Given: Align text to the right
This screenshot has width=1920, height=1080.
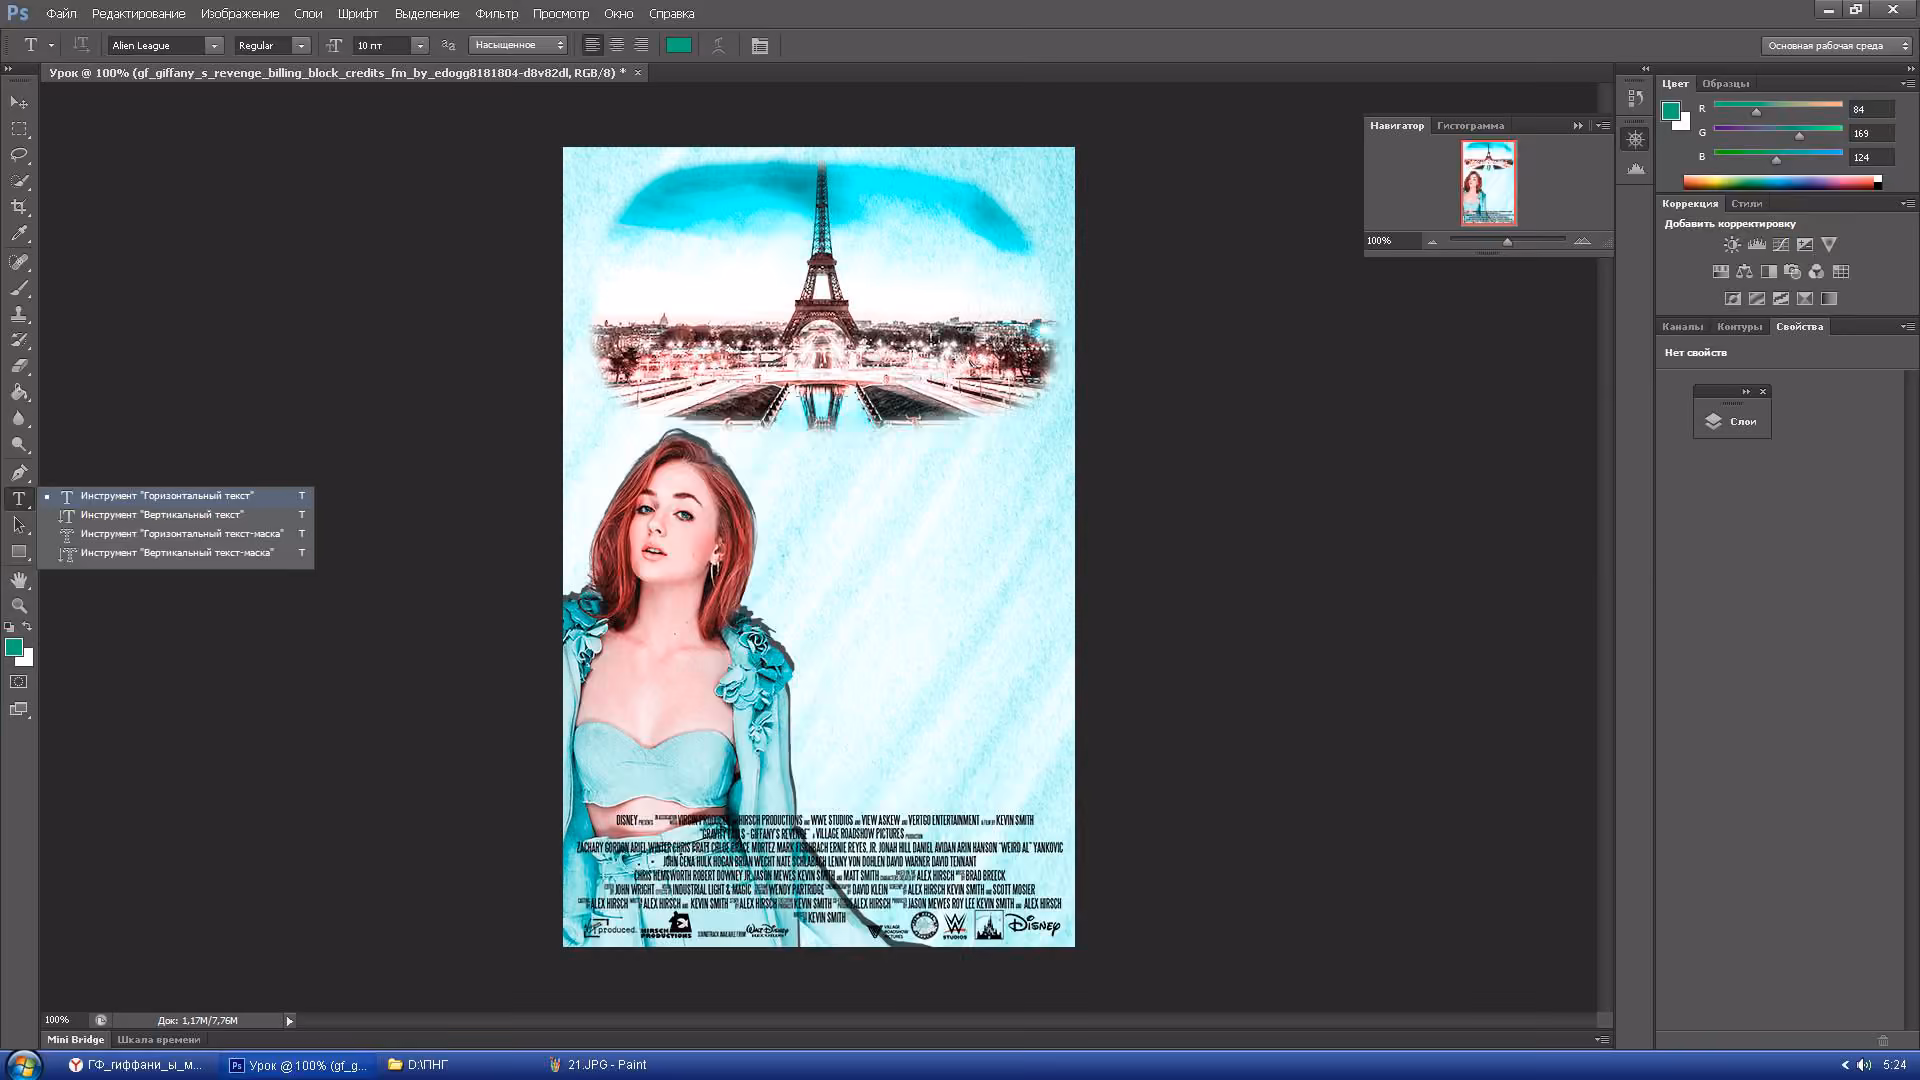Looking at the screenshot, I should [641, 45].
